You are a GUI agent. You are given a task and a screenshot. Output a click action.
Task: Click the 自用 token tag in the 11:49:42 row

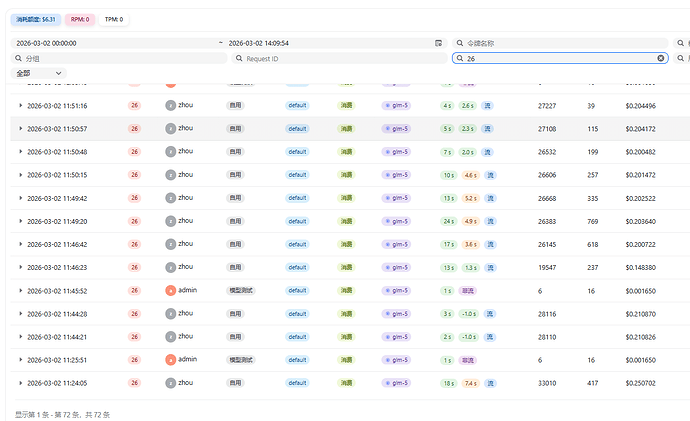pyautogui.click(x=235, y=198)
